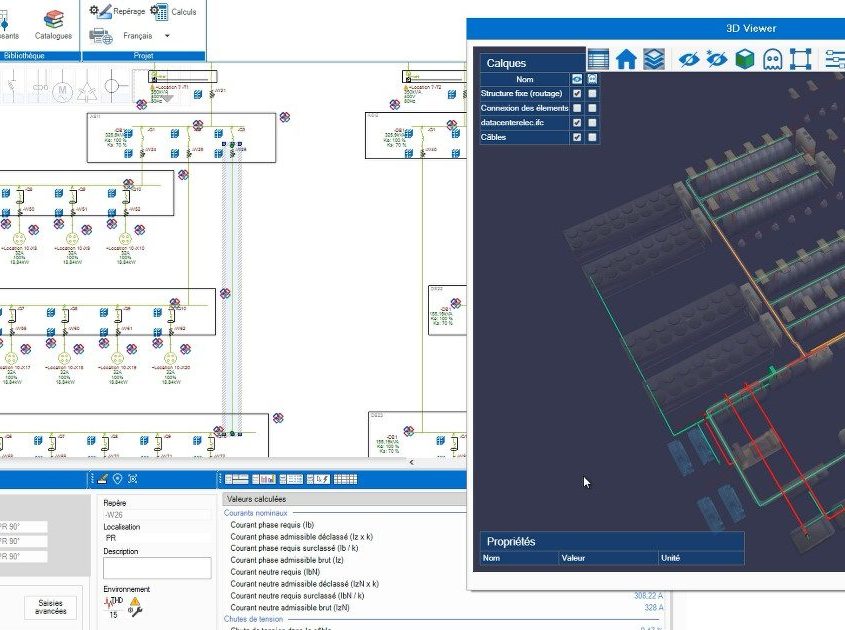
Task: Click the eye visibility column header in Calques
Action: [577, 79]
